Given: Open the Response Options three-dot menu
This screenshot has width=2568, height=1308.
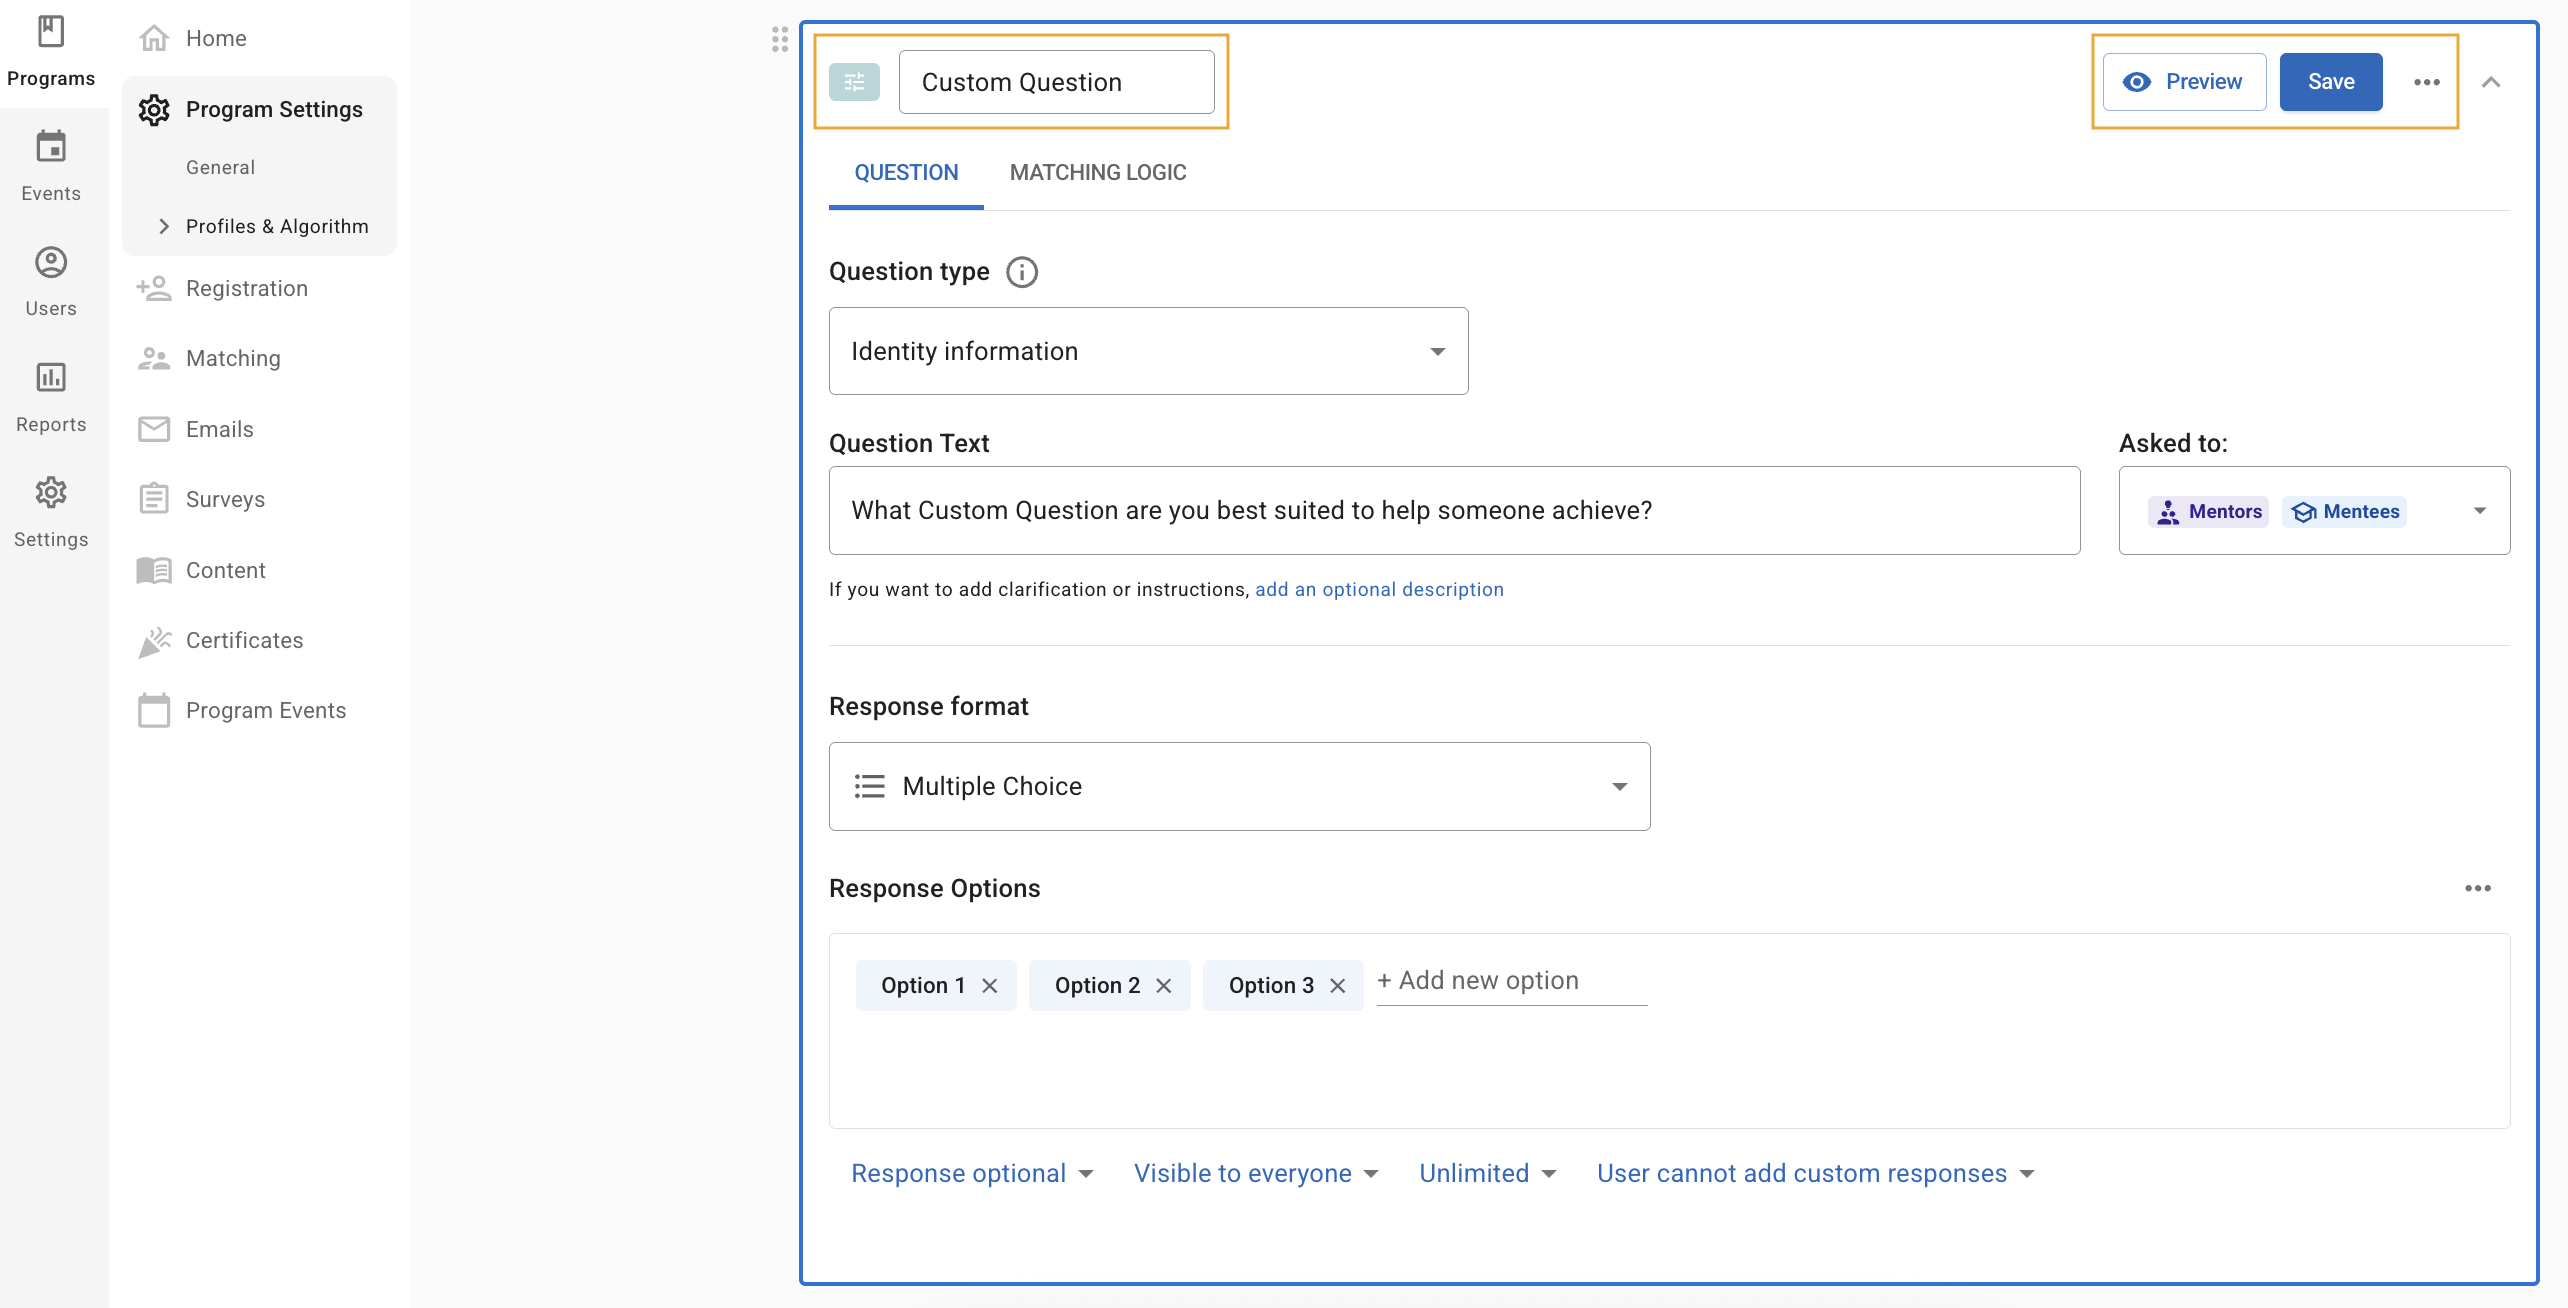Looking at the screenshot, I should click(x=2477, y=888).
